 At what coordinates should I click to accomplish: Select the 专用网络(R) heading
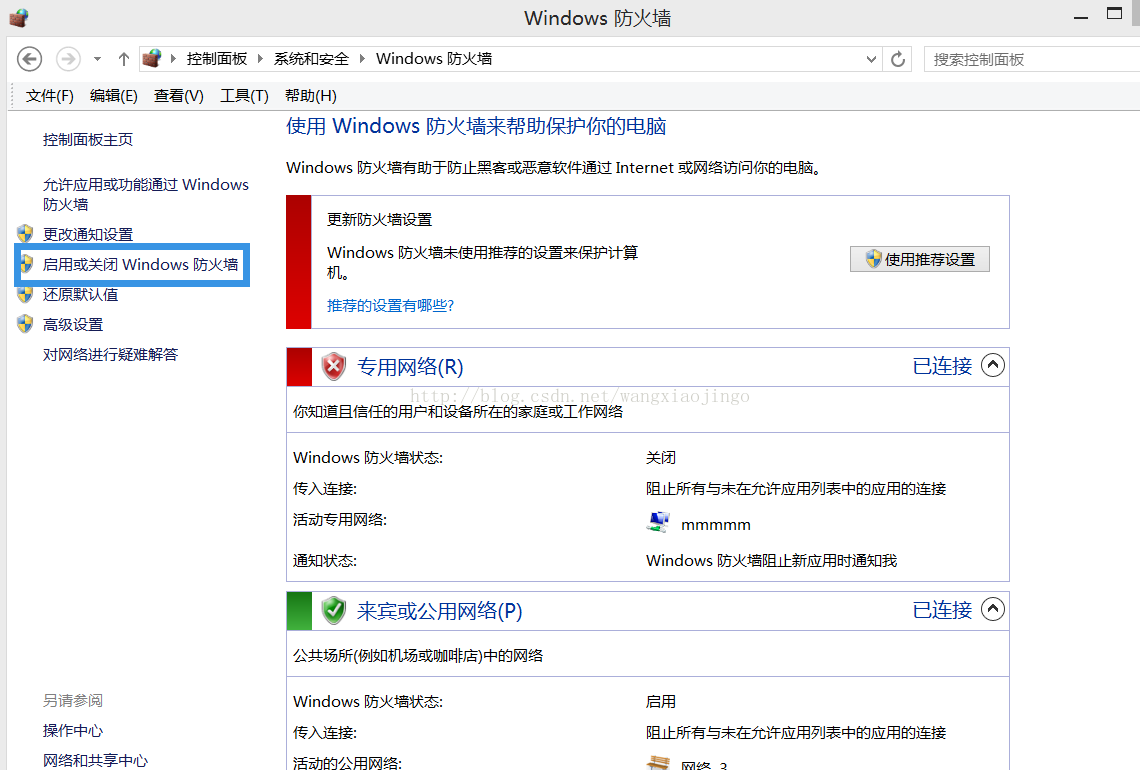[410, 367]
